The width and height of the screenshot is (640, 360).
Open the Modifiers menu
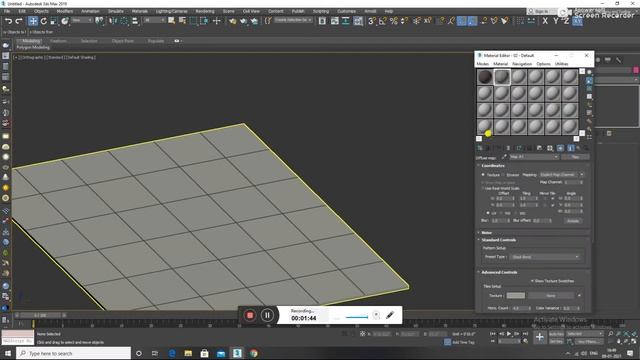(x=64, y=11)
